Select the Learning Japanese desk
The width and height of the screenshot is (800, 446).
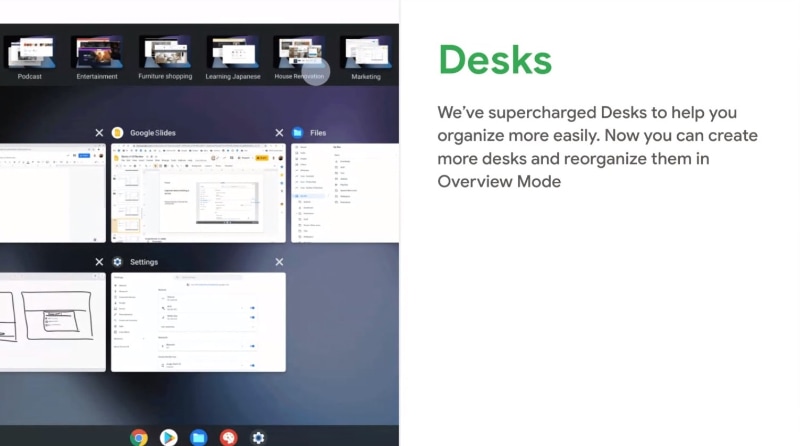point(233,52)
